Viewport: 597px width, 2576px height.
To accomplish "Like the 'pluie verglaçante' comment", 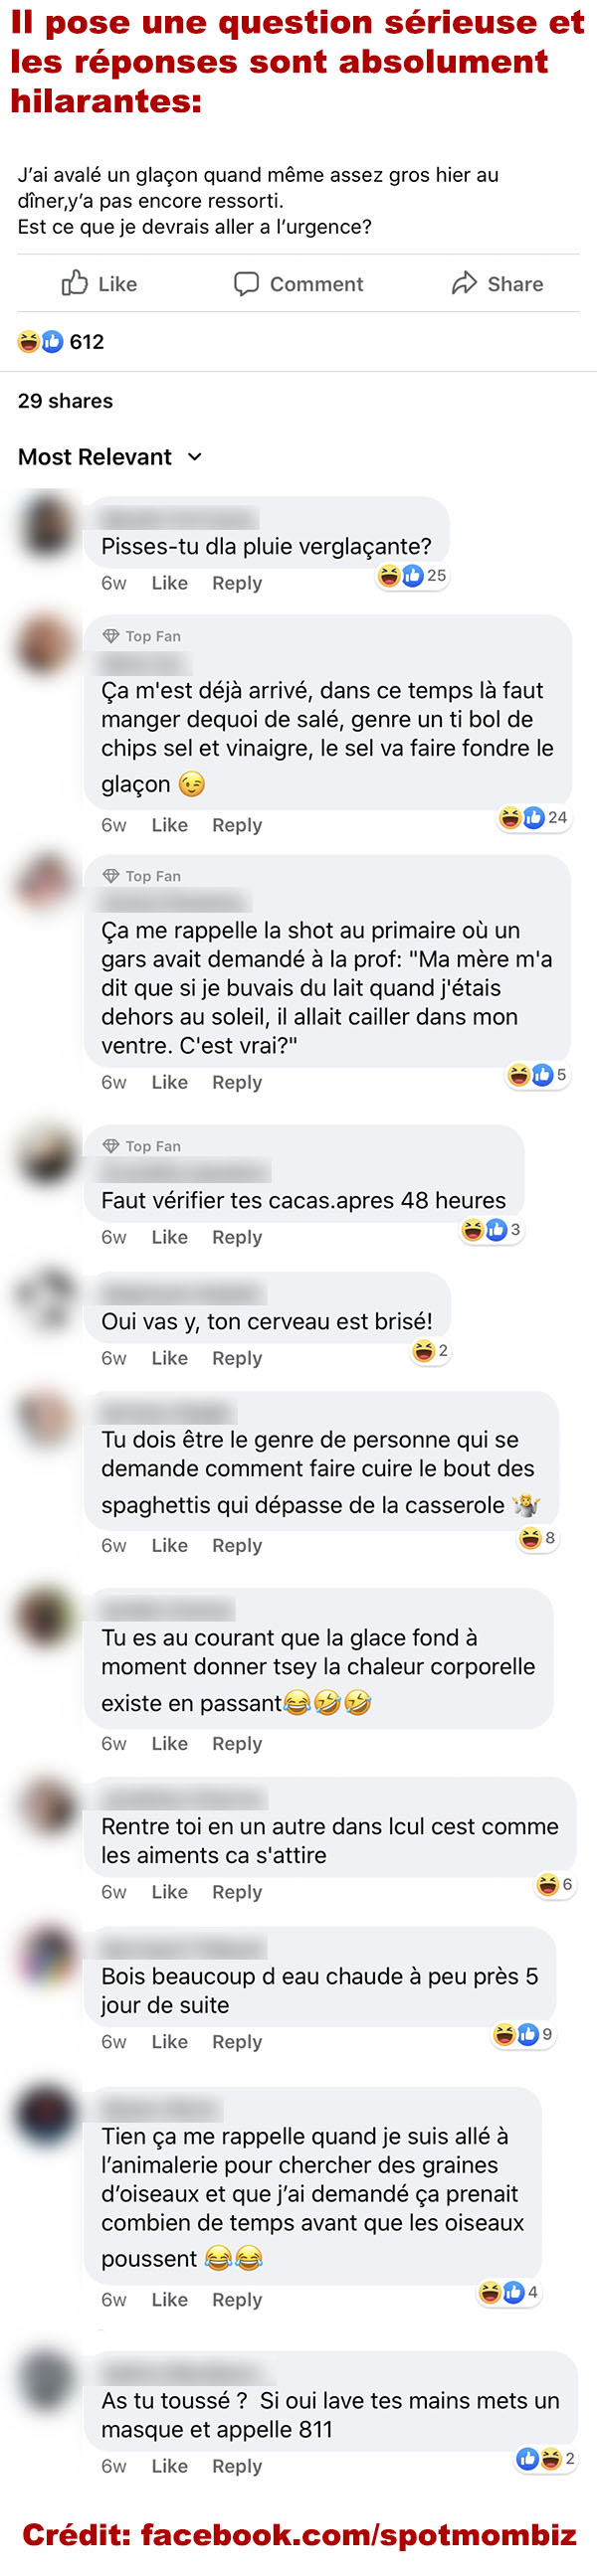I will coord(169,583).
